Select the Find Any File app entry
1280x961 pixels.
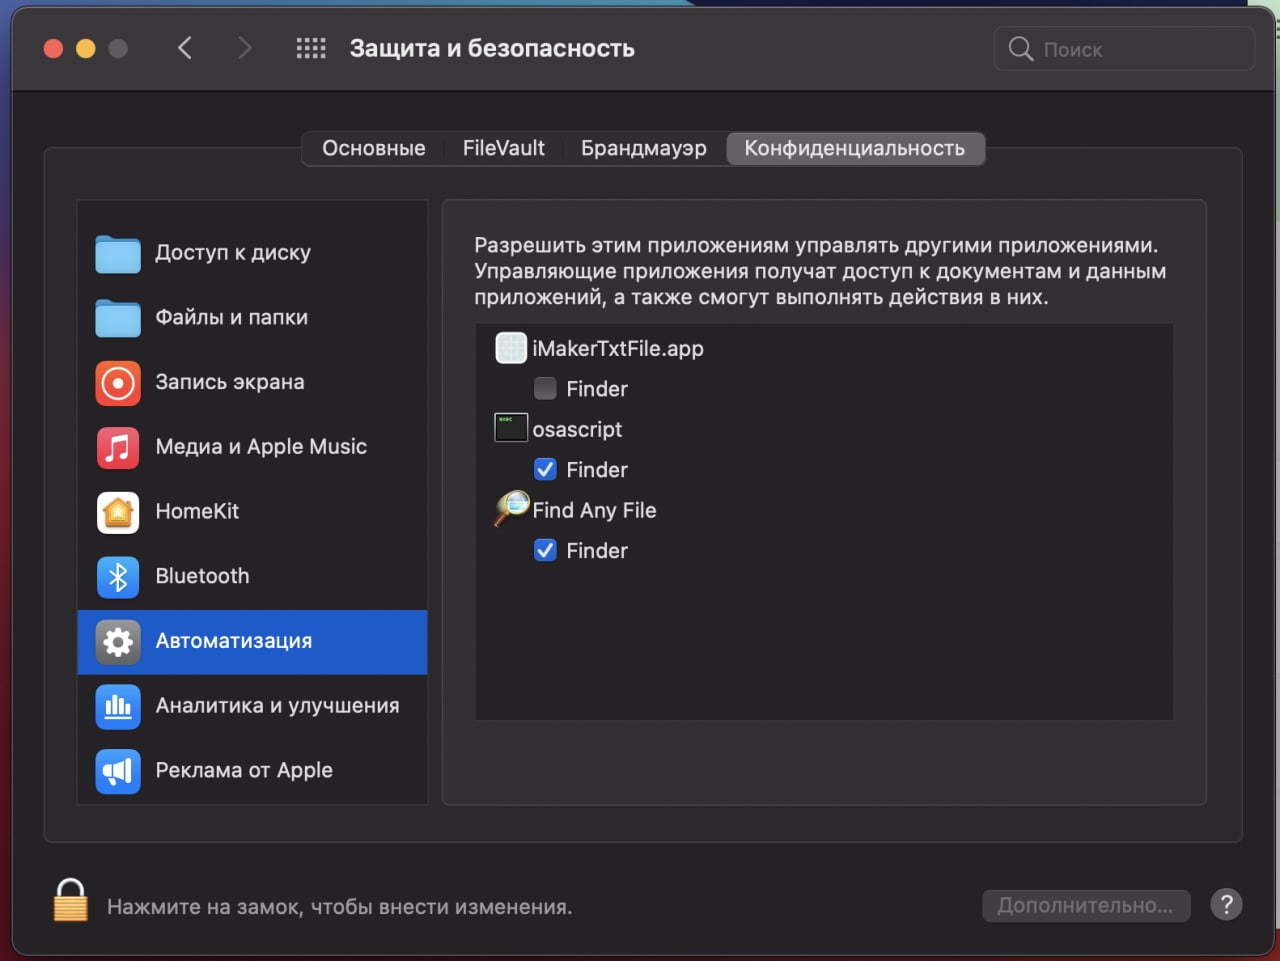pos(594,510)
